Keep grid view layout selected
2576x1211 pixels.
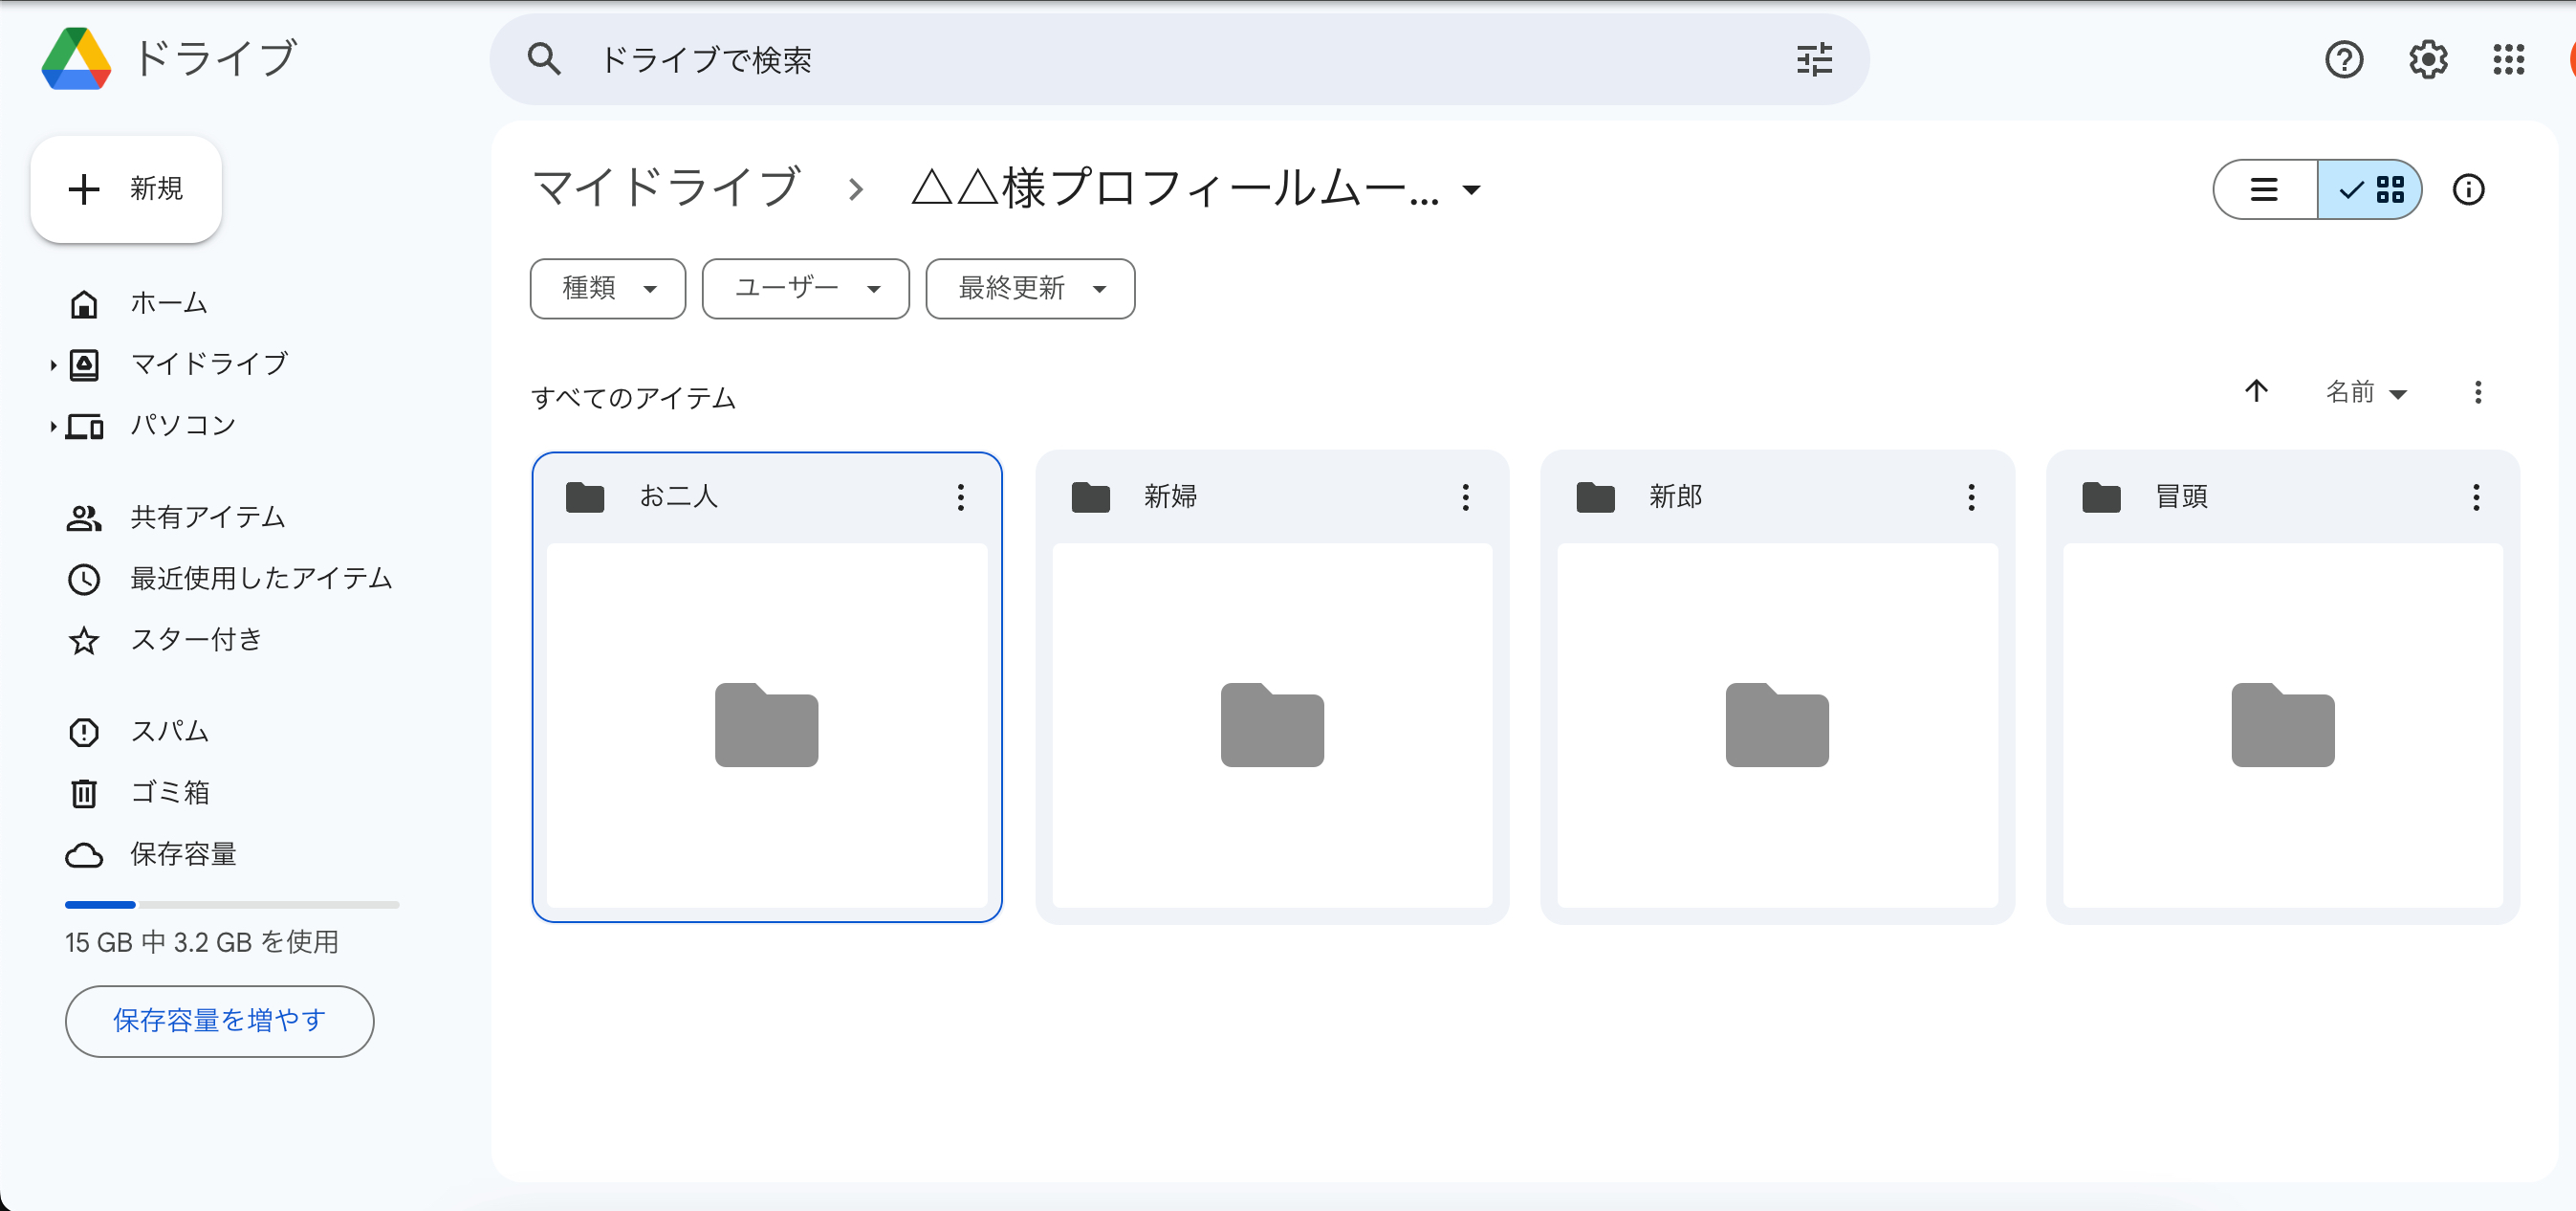(2371, 189)
